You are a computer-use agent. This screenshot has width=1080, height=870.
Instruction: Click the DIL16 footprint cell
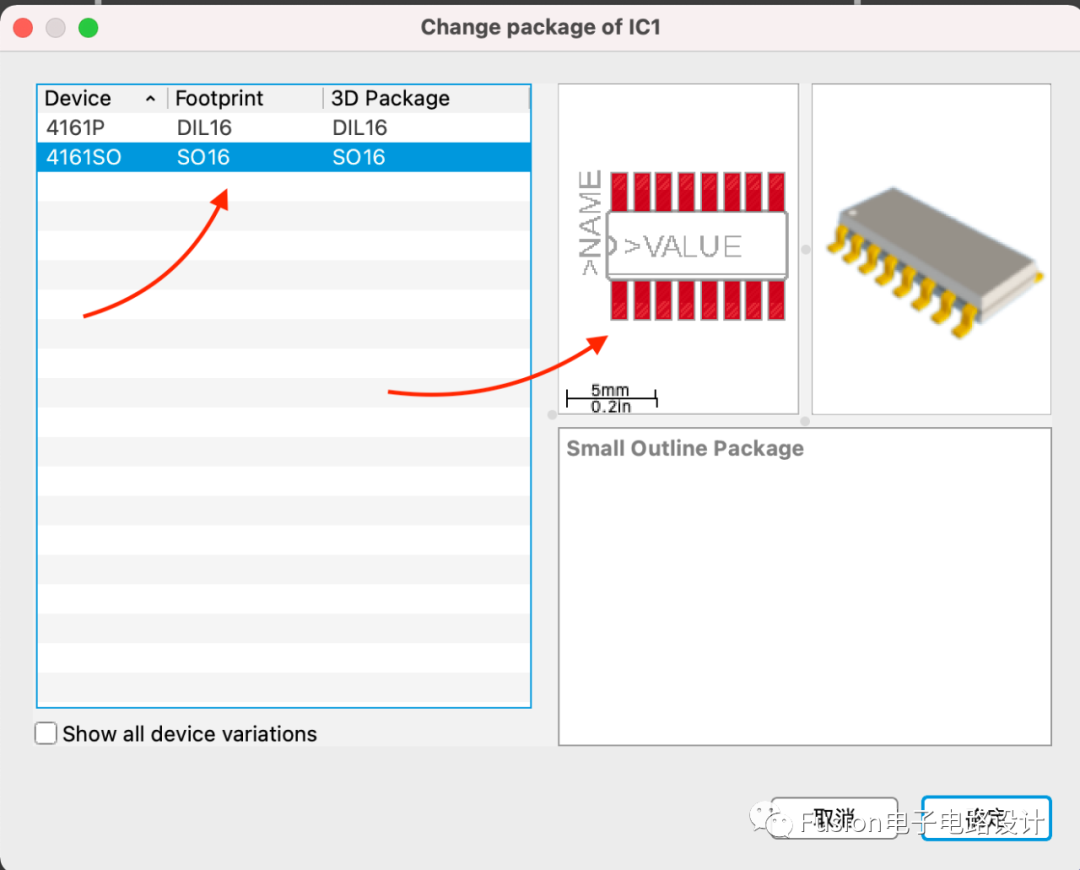[x=204, y=127]
